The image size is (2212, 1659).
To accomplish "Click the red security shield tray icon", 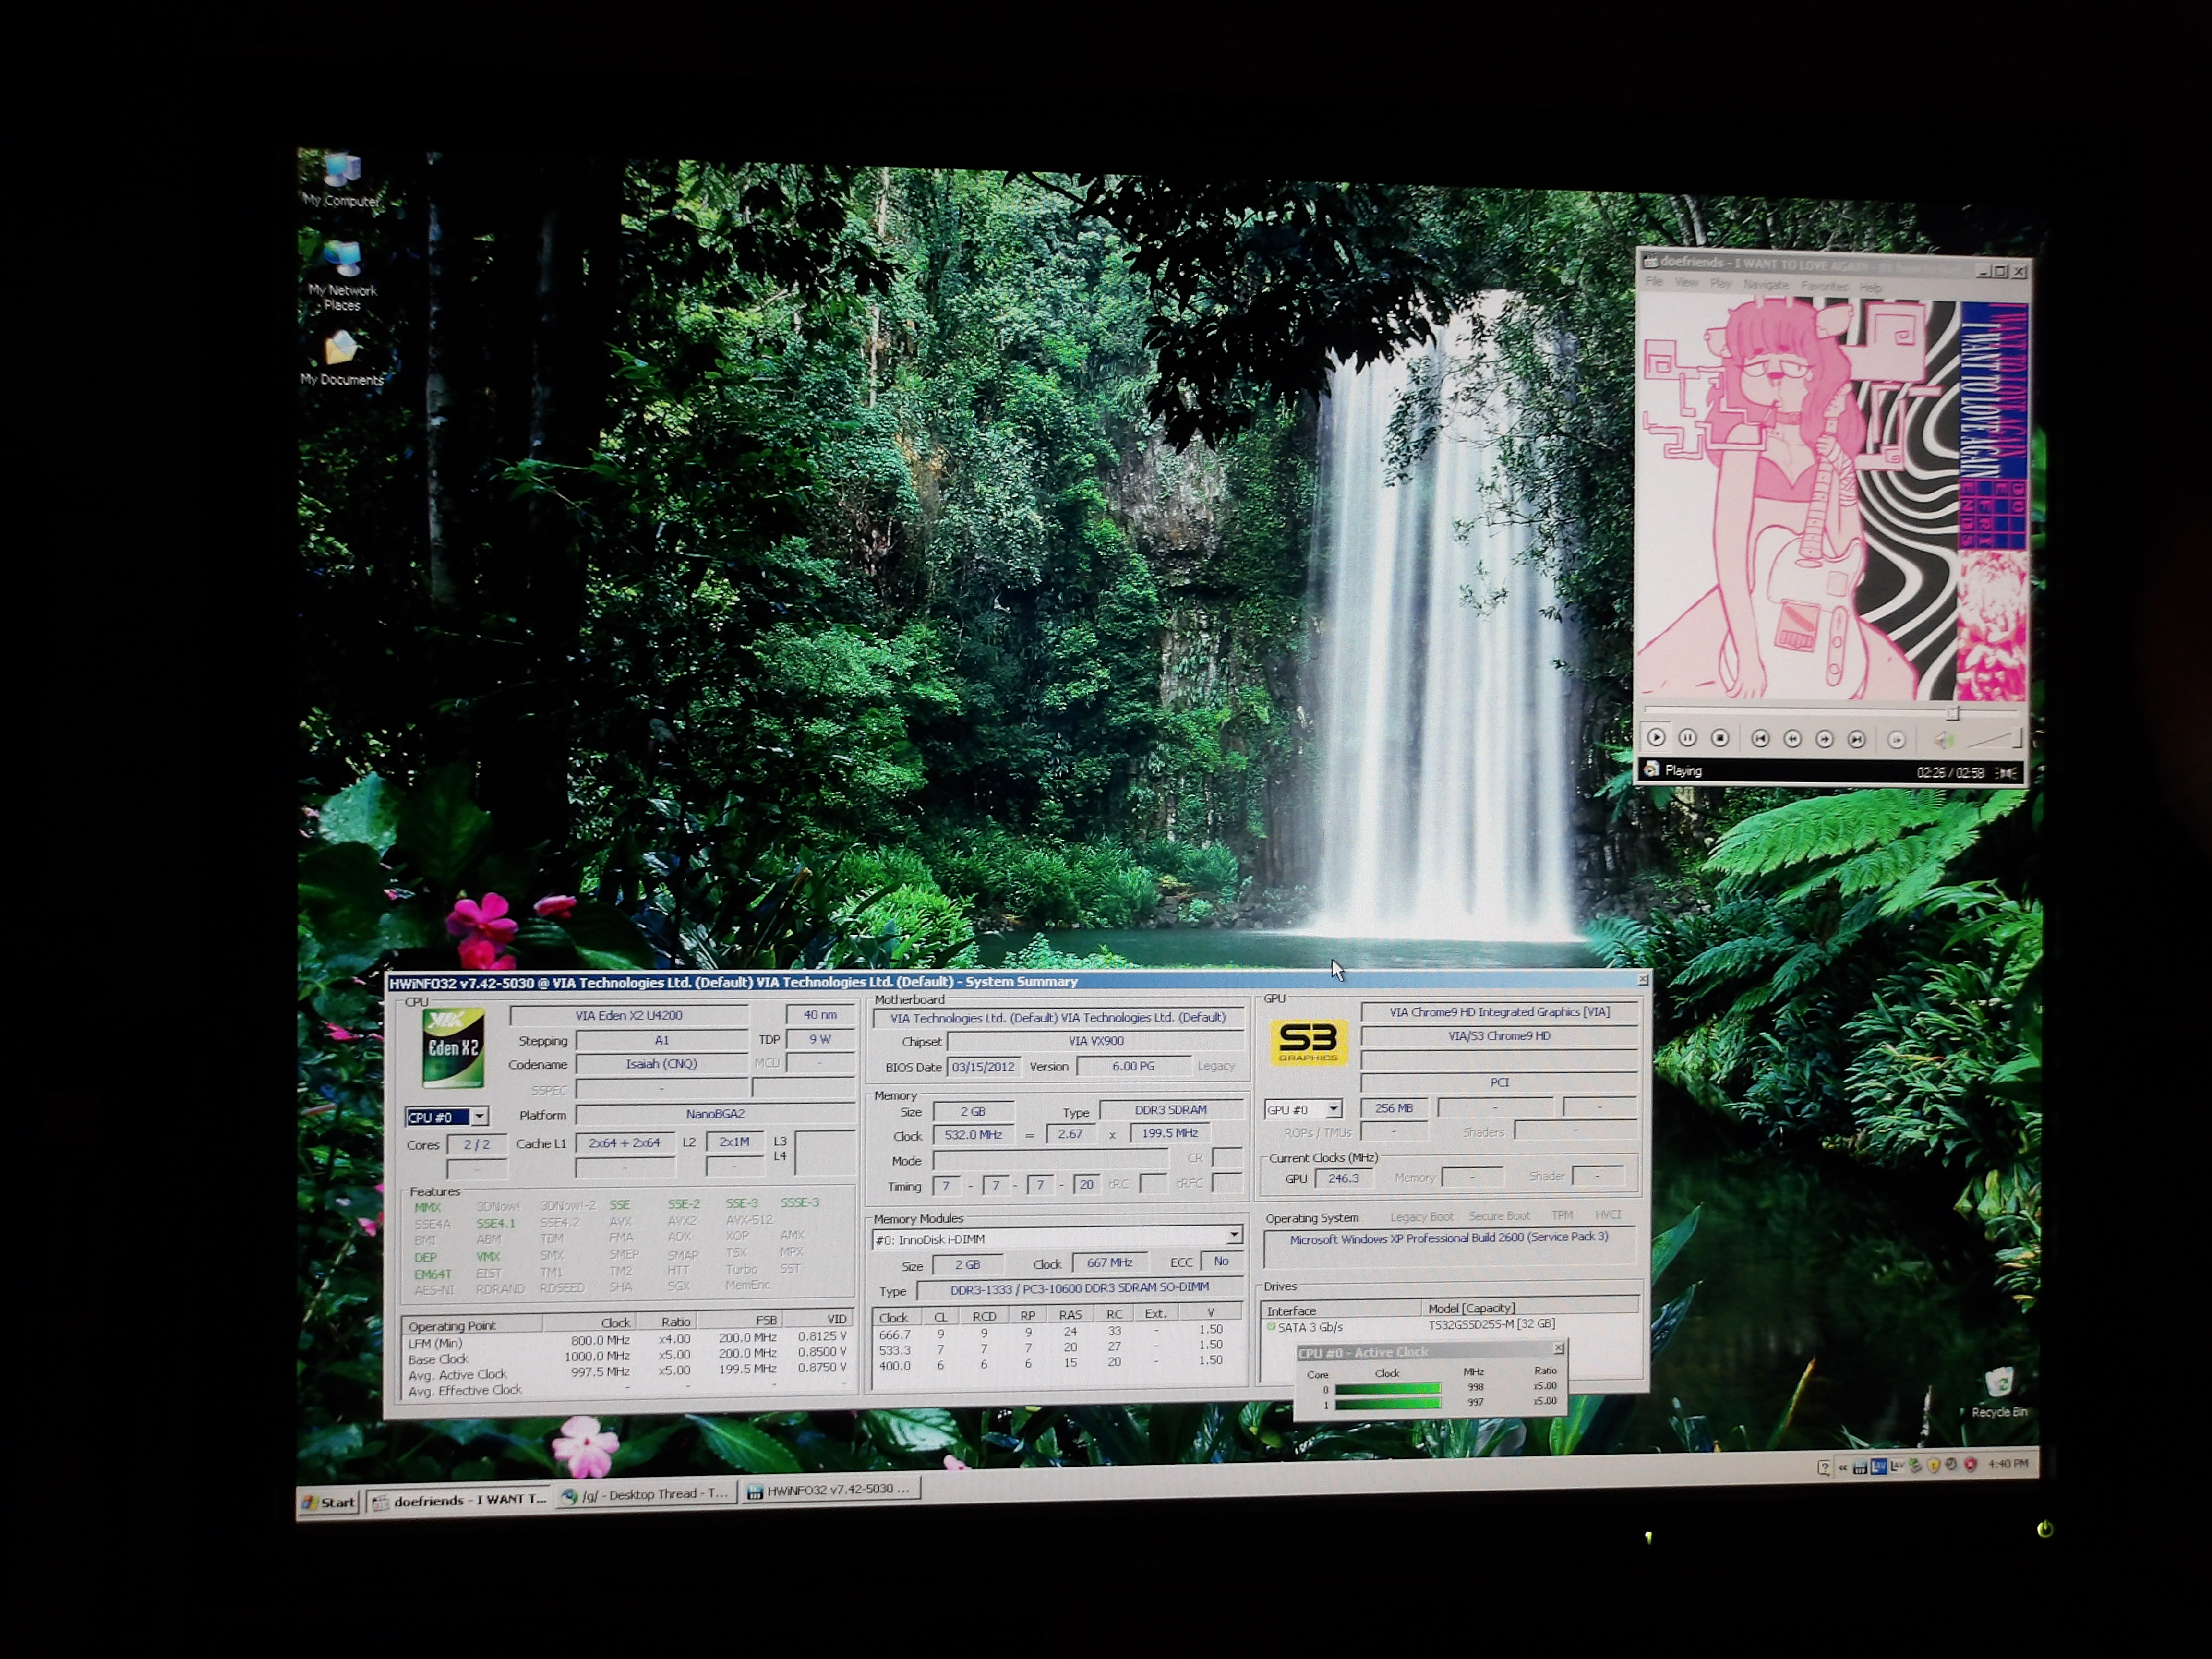I will coord(1970,1465).
